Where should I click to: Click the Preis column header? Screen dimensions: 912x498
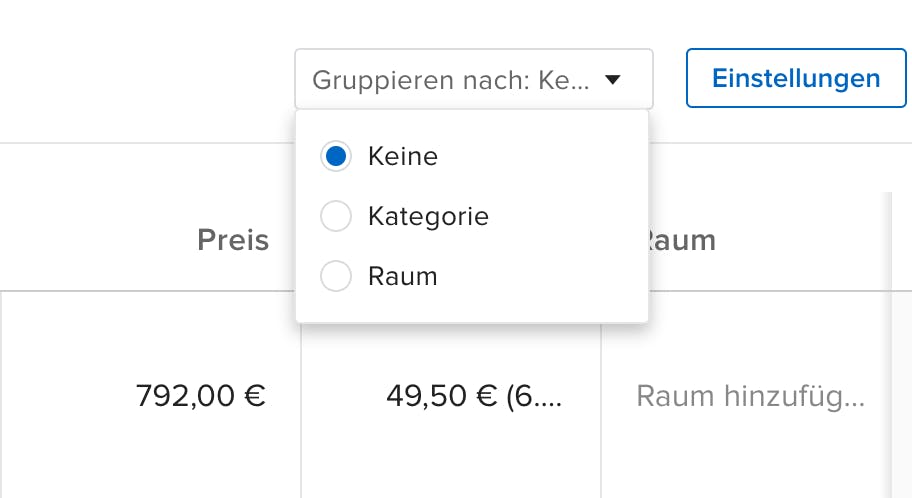[x=233, y=240]
